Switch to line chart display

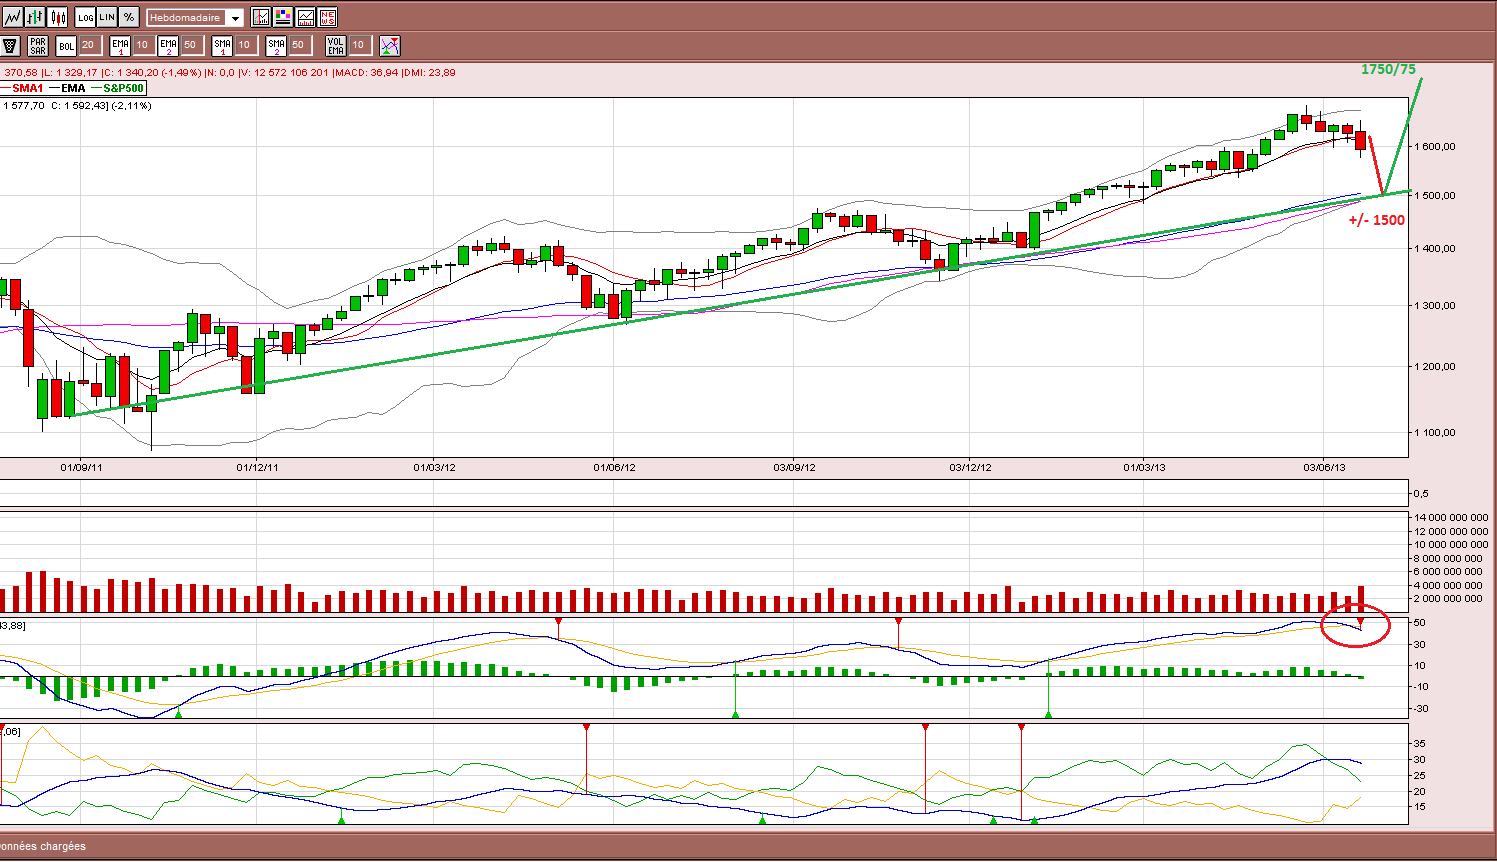click(12, 17)
